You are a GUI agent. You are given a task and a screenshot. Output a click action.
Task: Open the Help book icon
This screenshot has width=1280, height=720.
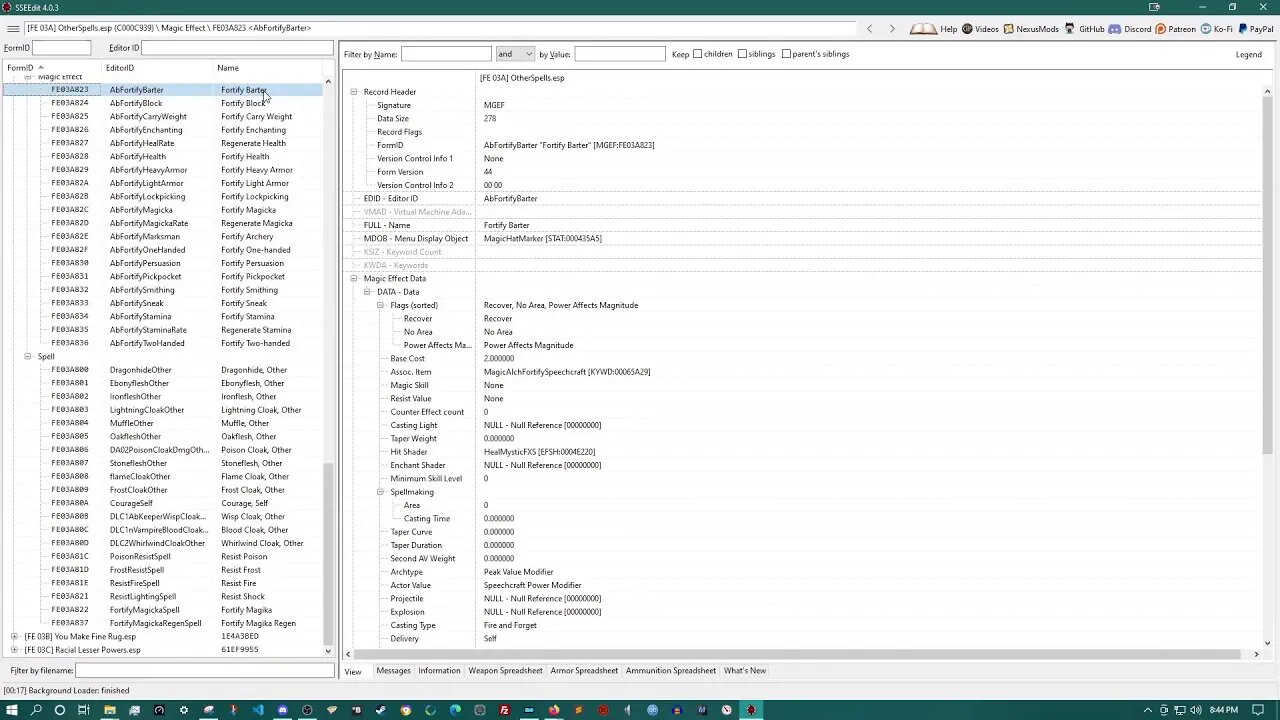click(922, 29)
